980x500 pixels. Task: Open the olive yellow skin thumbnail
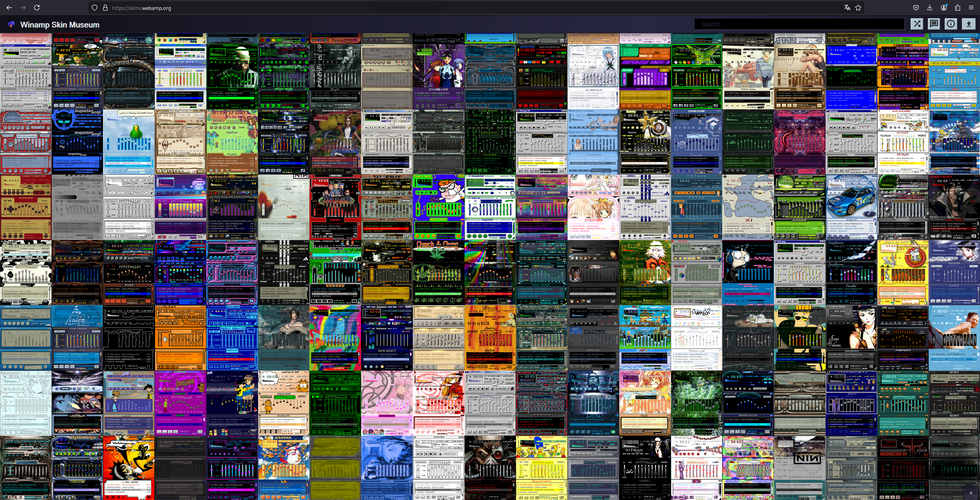pyautogui.click(x=335, y=468)
